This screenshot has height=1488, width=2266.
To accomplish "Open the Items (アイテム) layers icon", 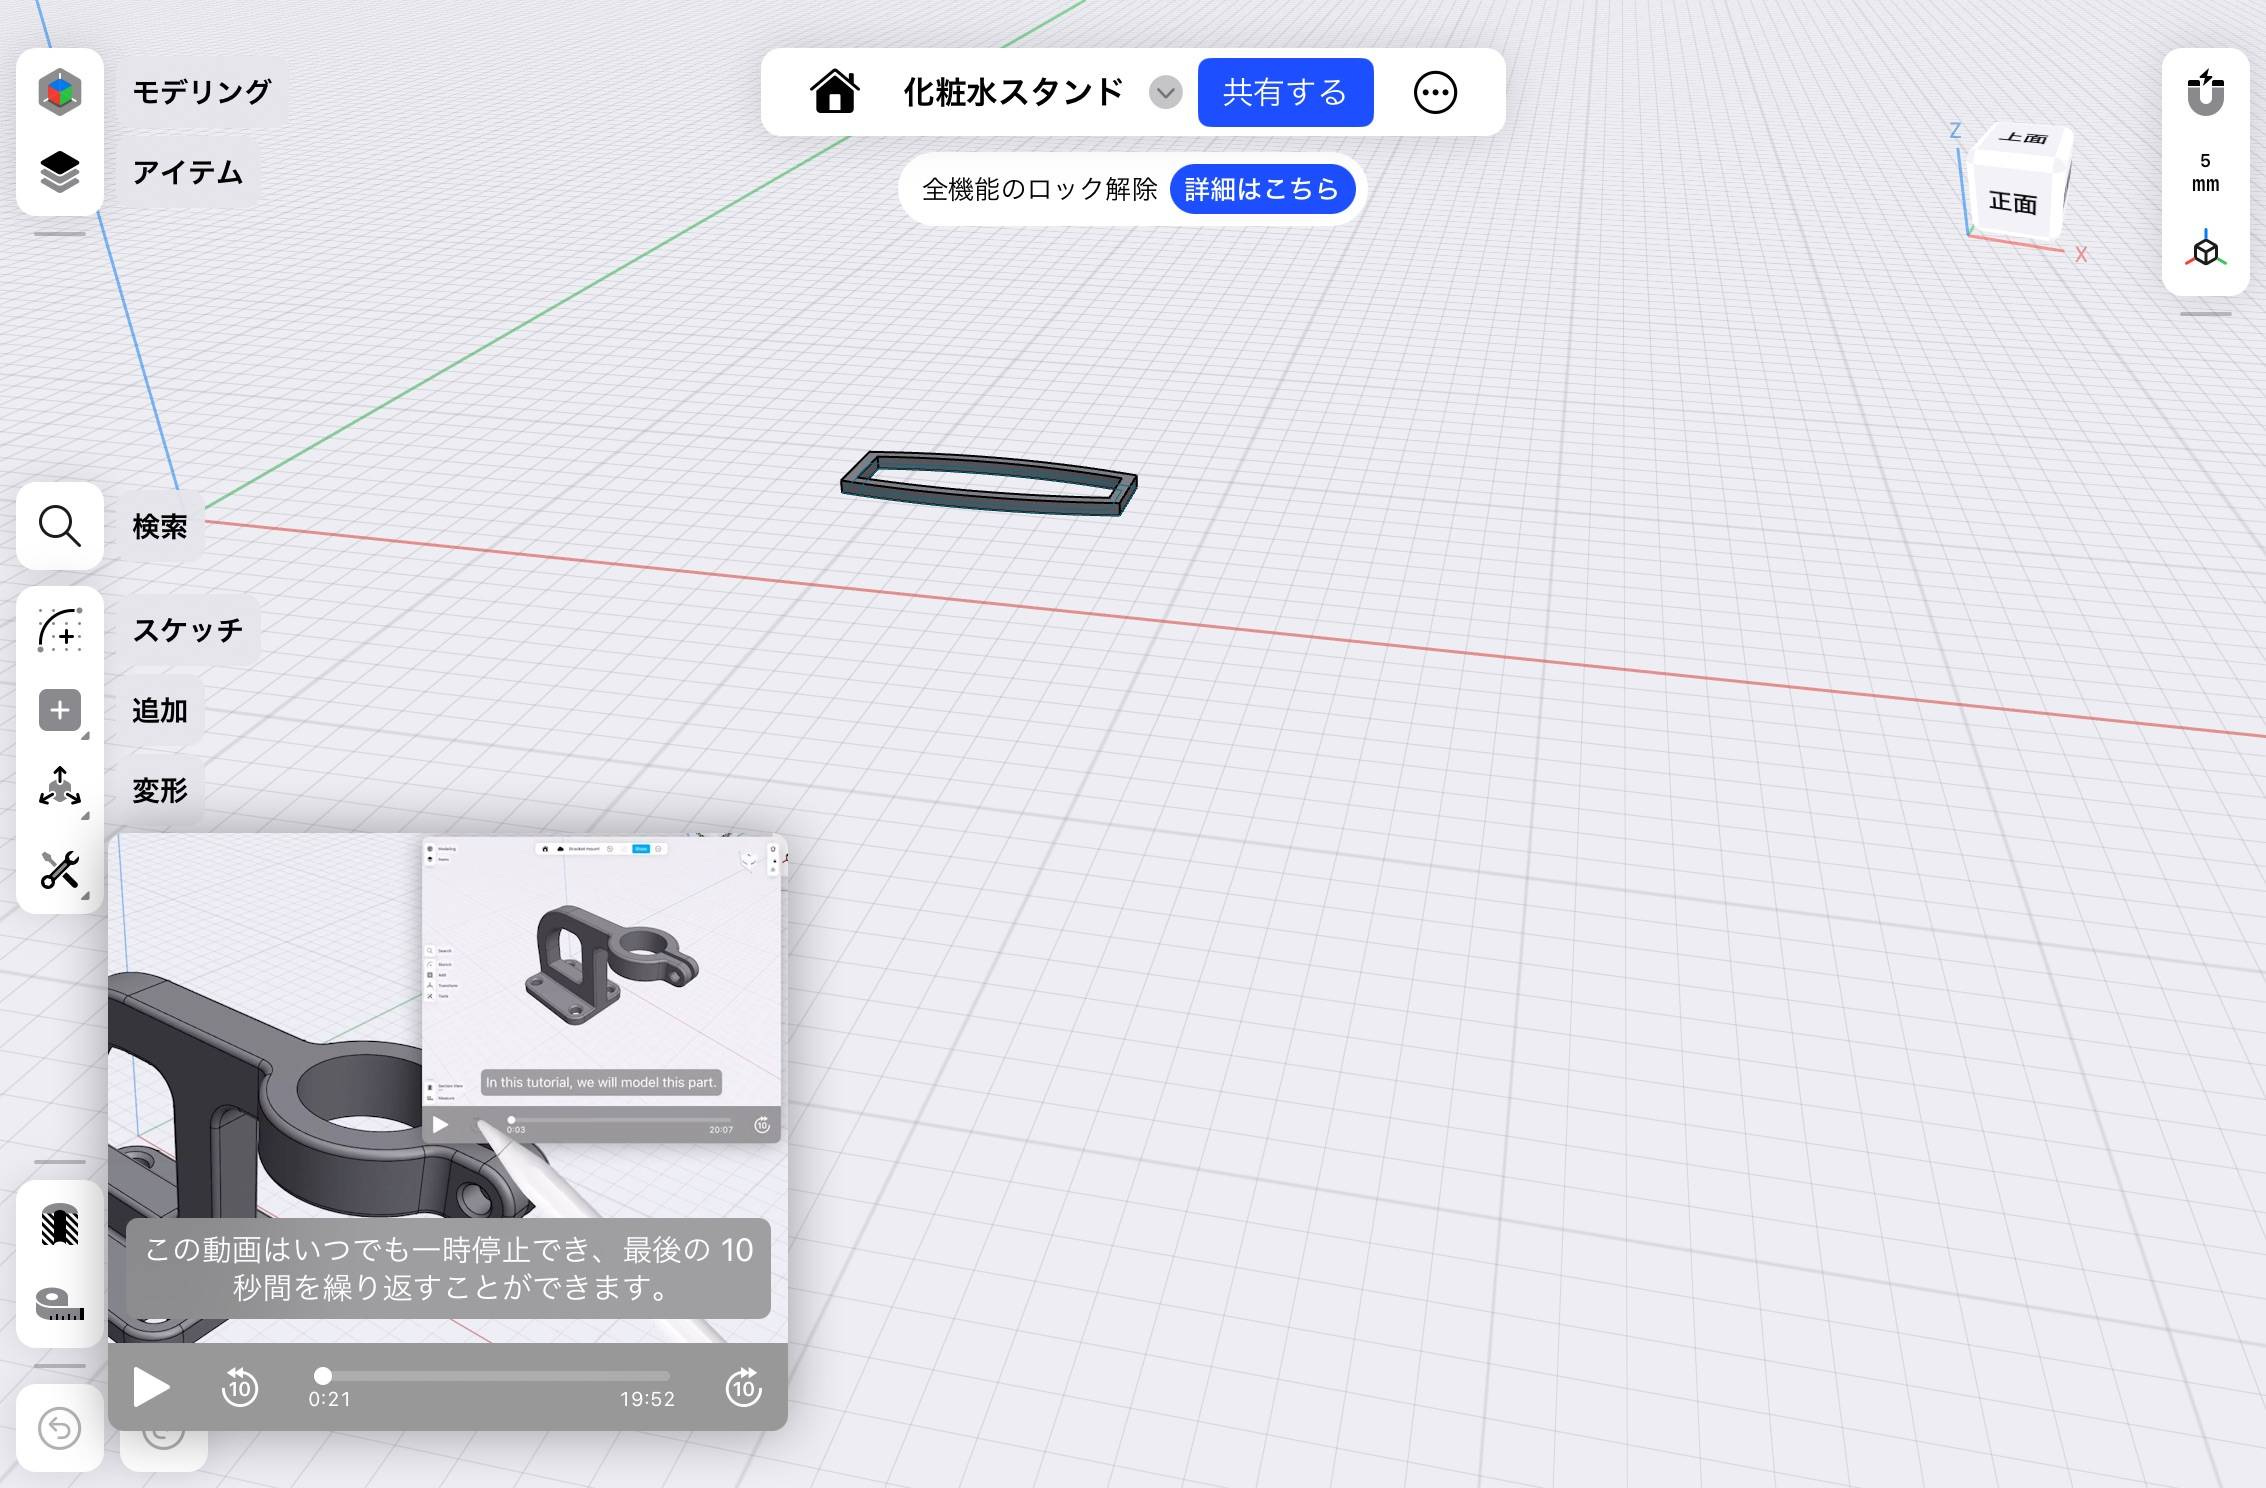I will pos(59,172).
